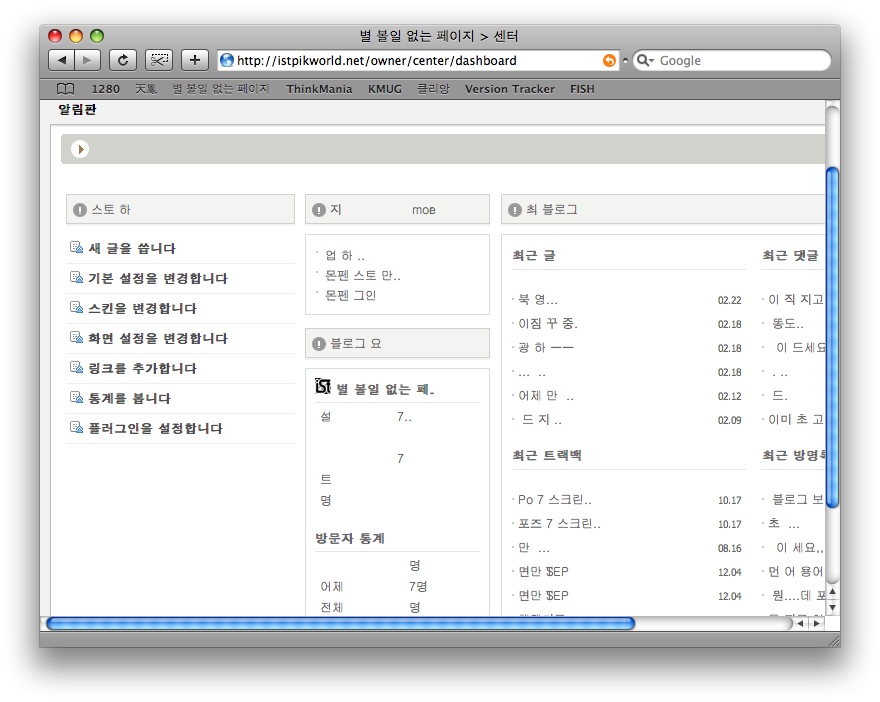Click the horizontal scrollbar thumb
The width and height of the screenshot is (880, 702).
(x=340, y=624)
